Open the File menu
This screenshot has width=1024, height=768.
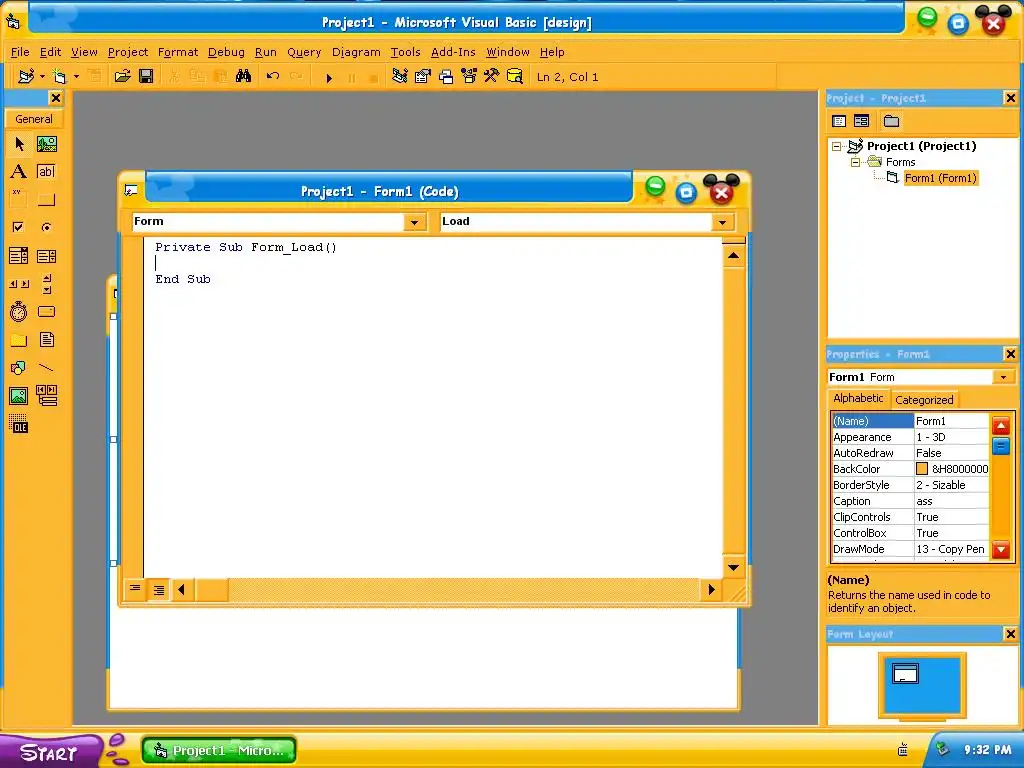(20, 52)
